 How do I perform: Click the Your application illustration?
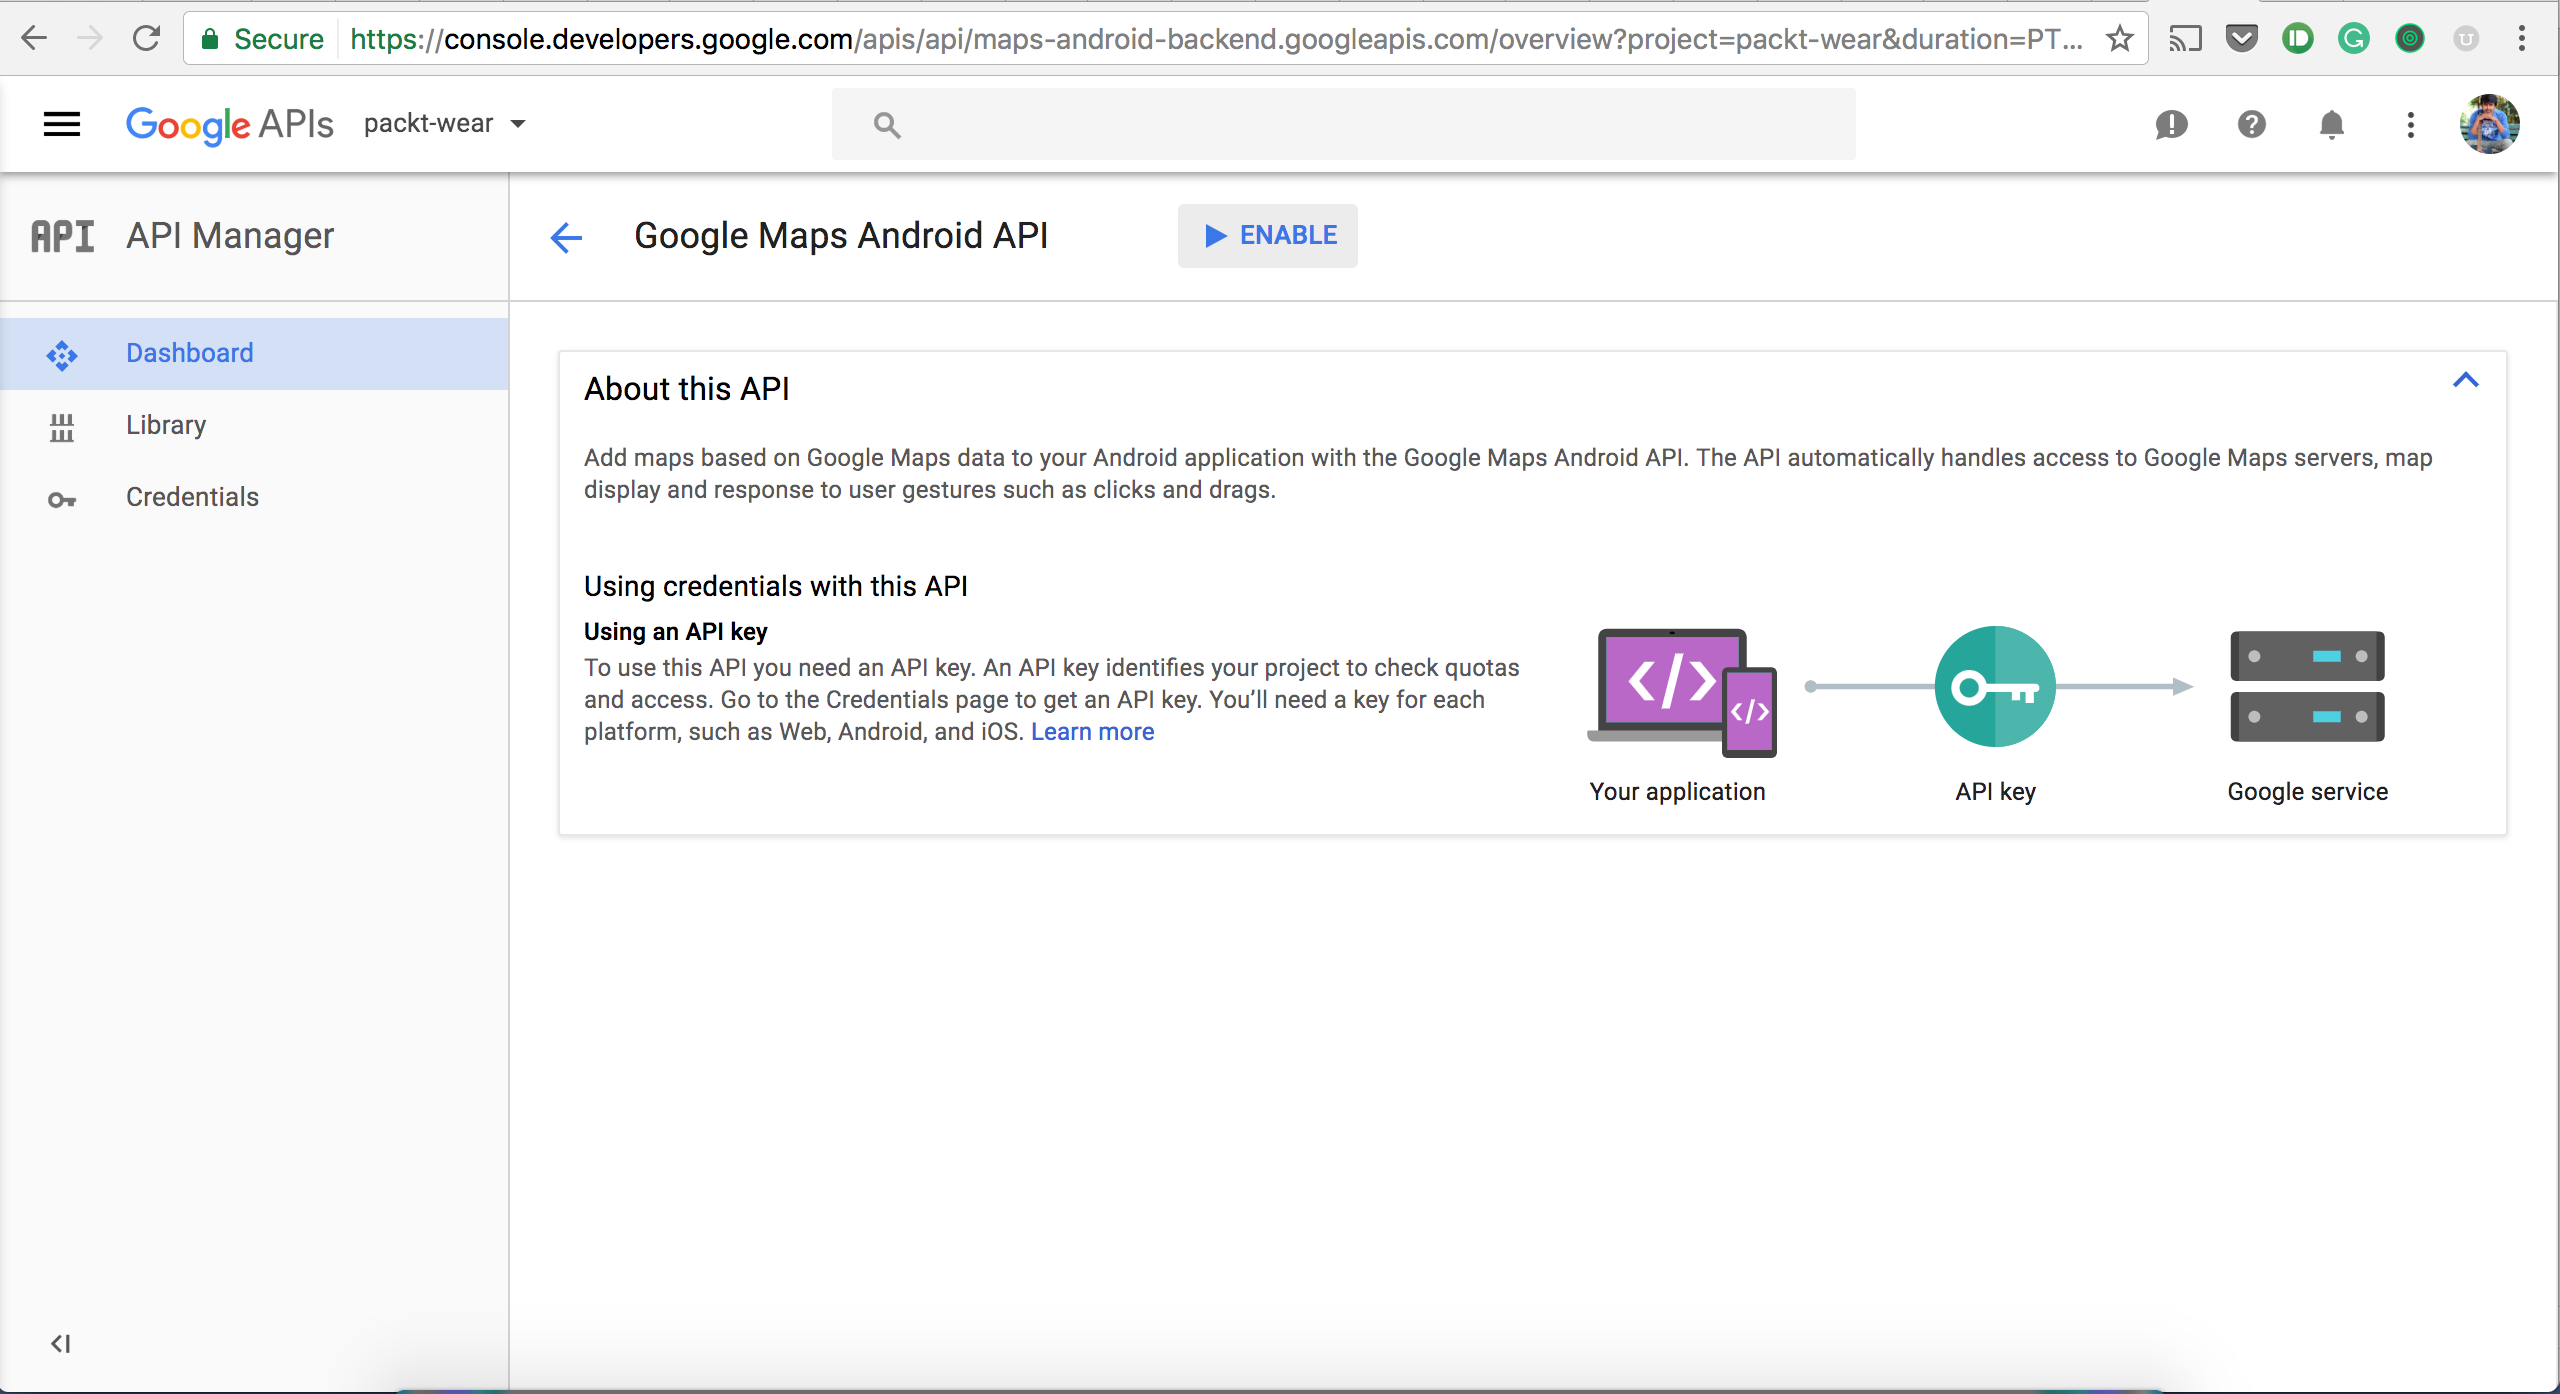point(1681,692)
